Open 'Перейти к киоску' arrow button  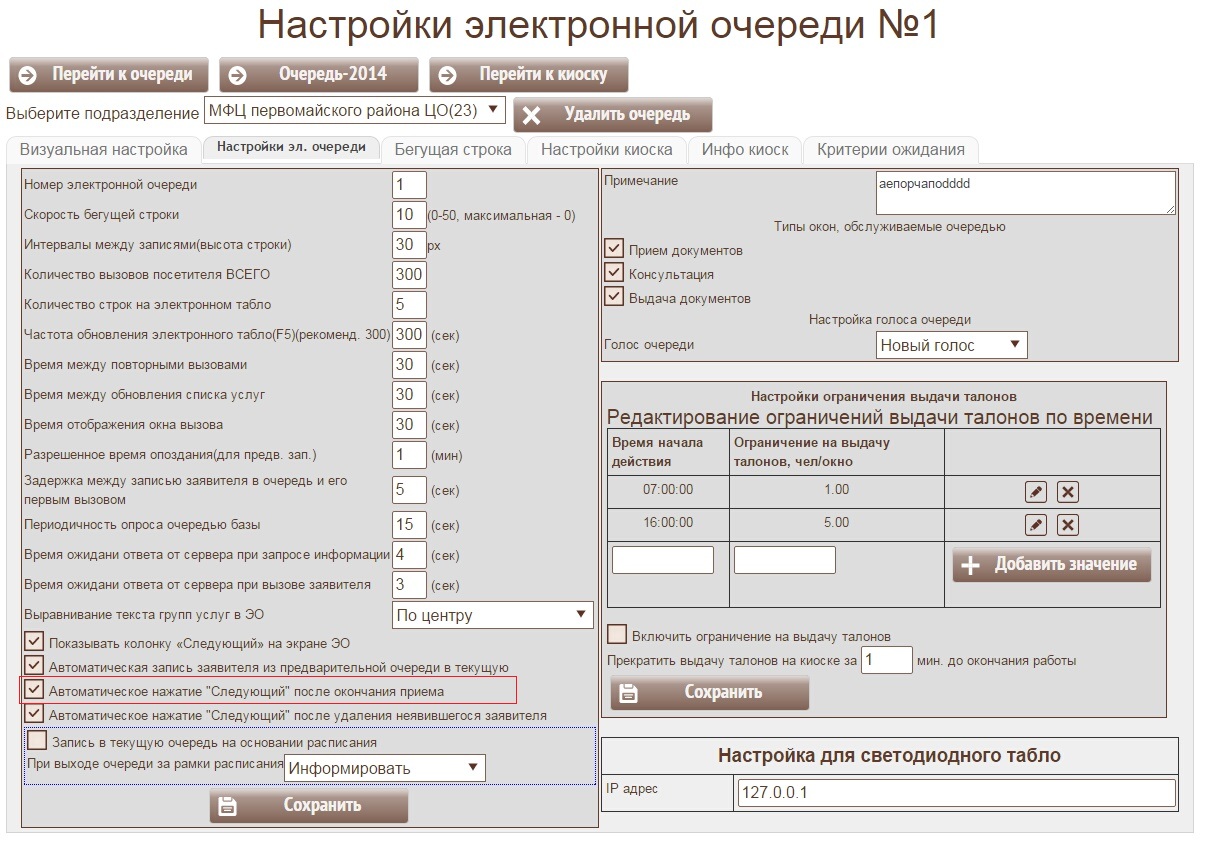[530, 75]
